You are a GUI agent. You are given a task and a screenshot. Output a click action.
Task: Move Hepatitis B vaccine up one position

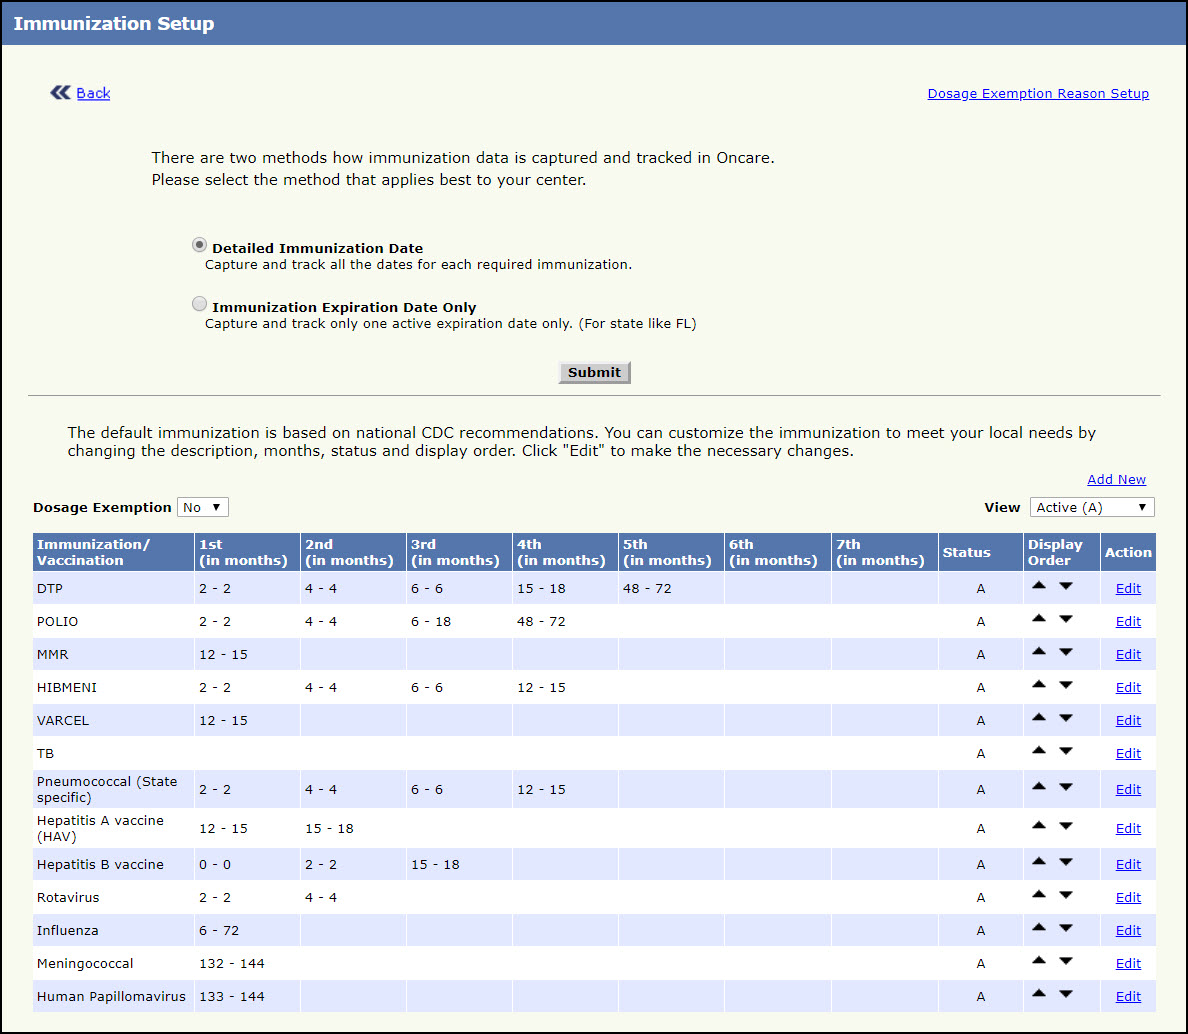(1039, 862)
